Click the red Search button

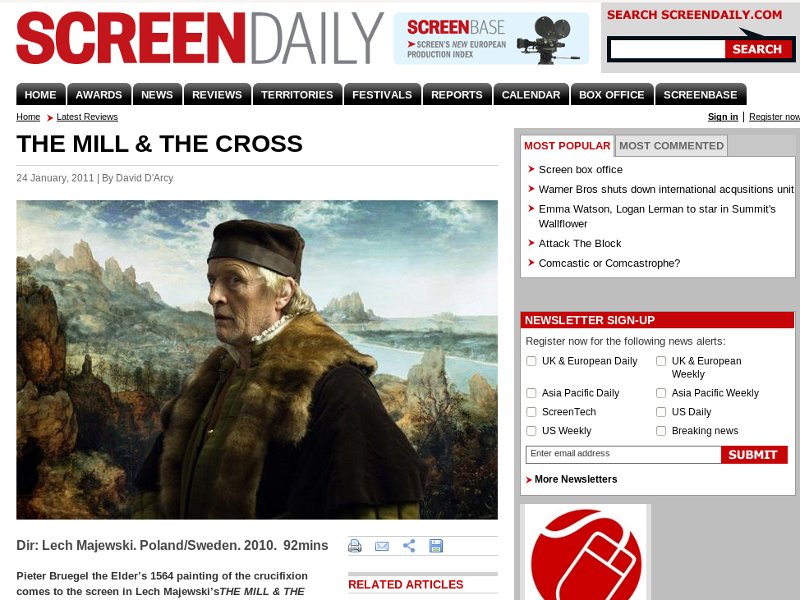tap(758, 49)
